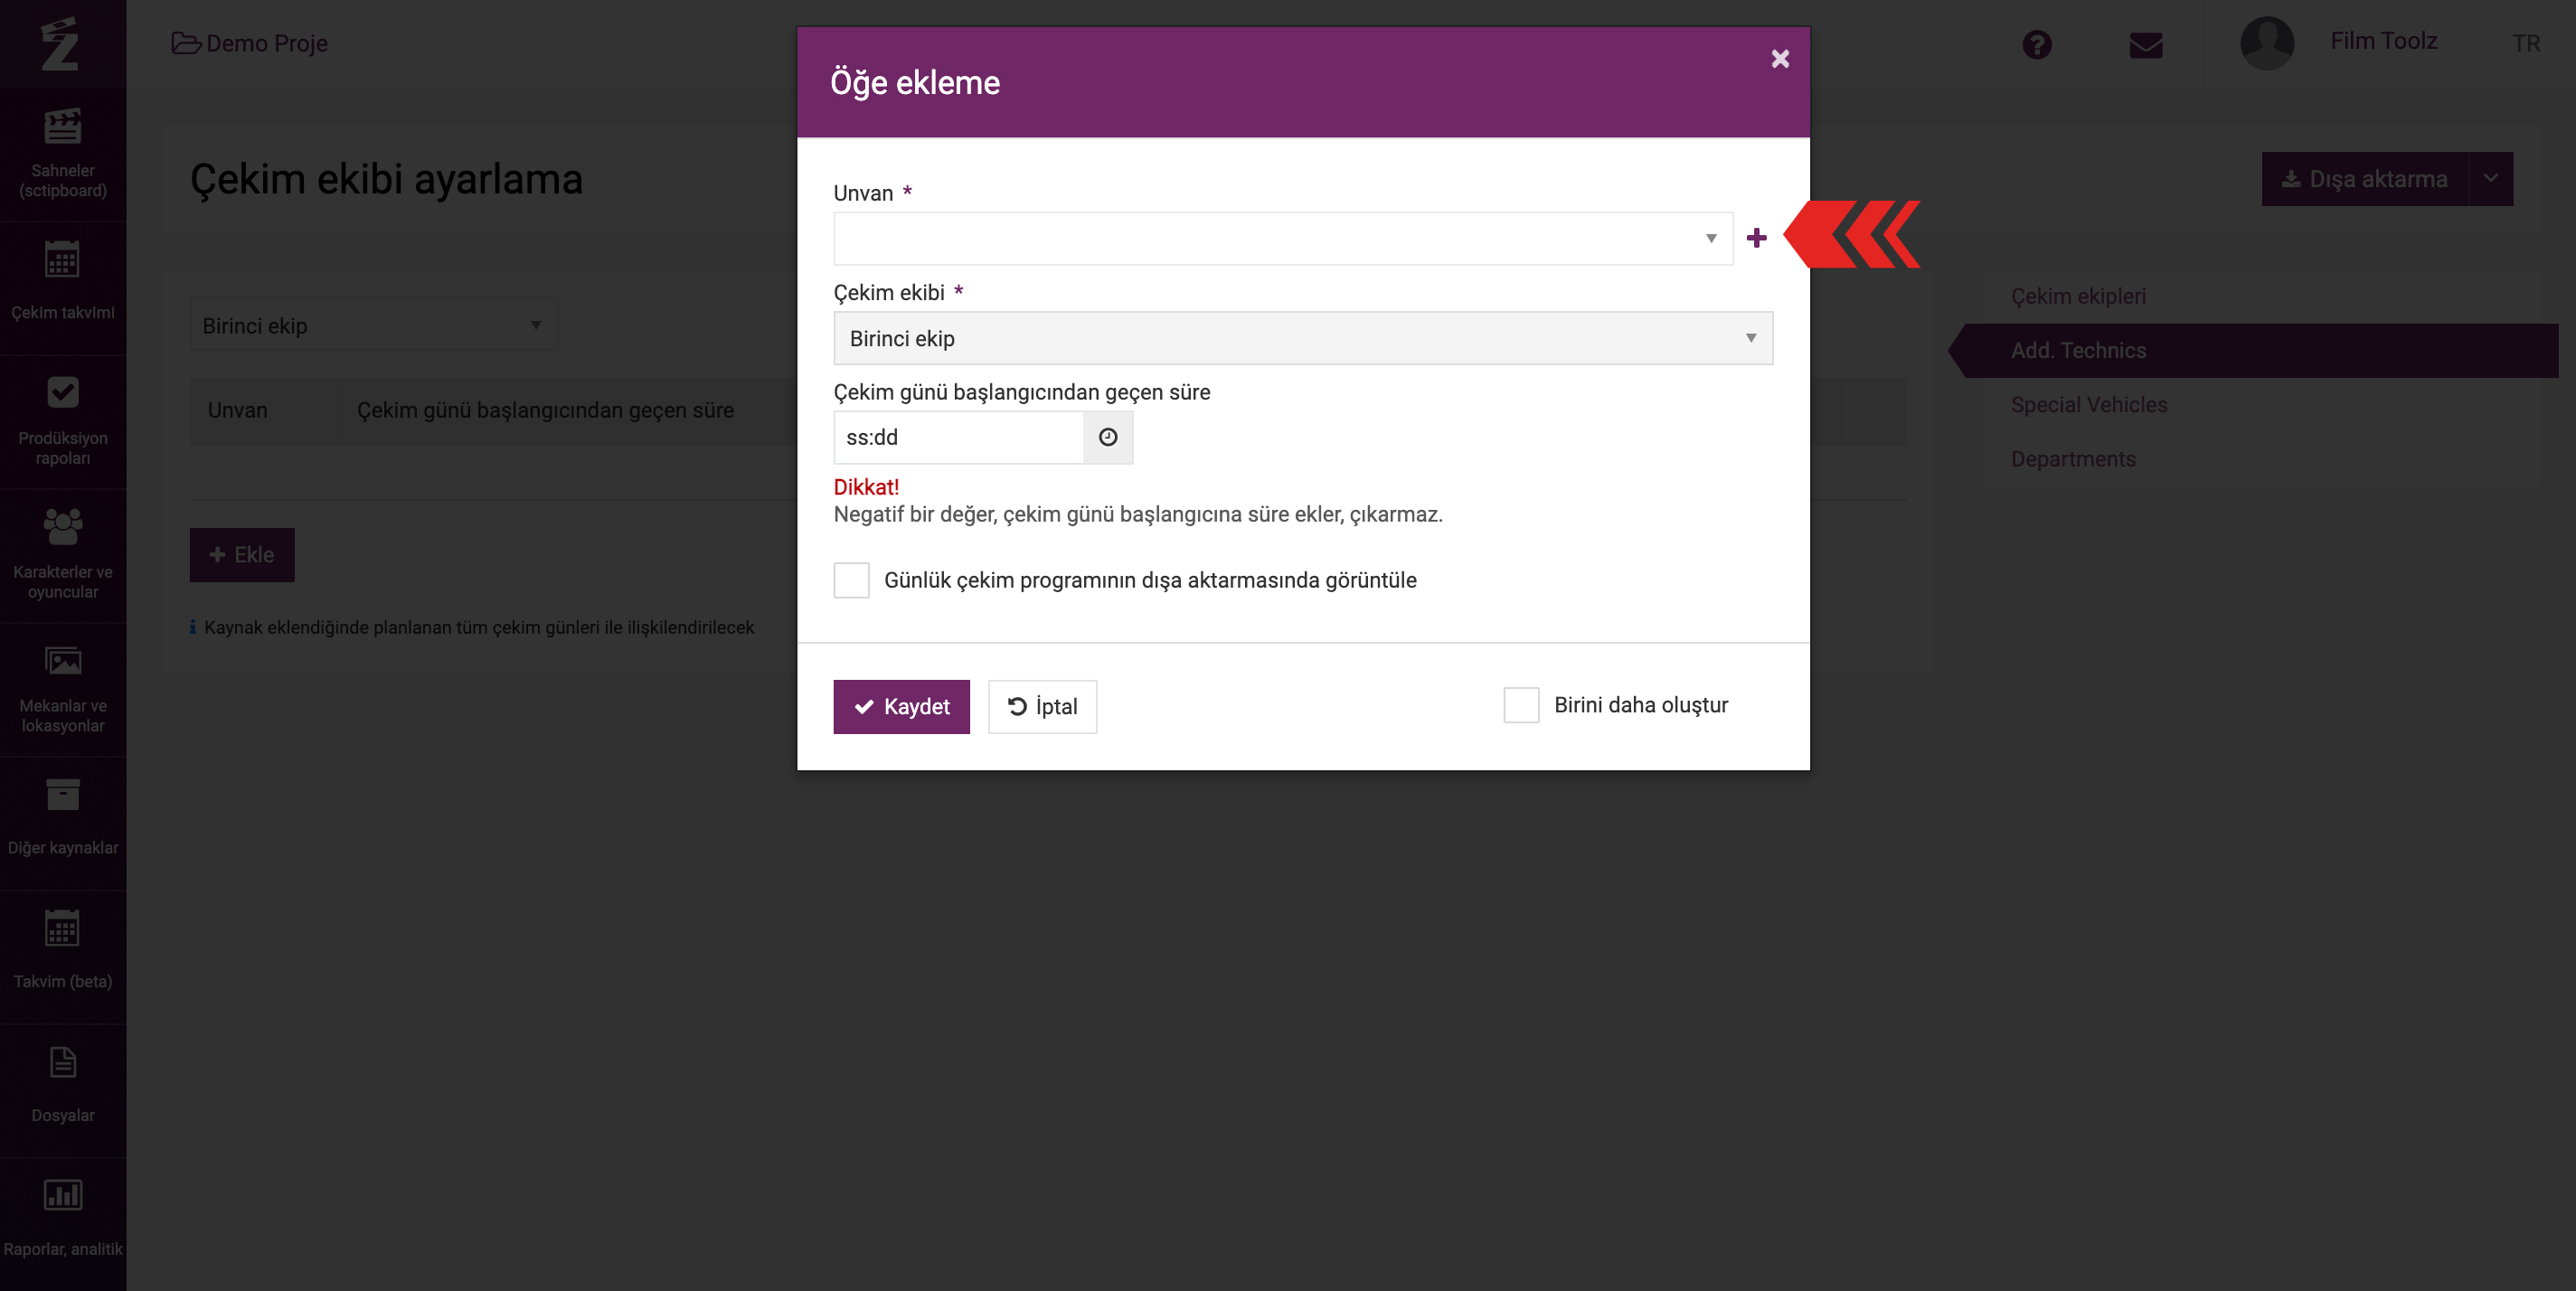This screenshot has width=2576, height=1291.
Task: Click the ss:dd time input field
Action: coord(959,437)
